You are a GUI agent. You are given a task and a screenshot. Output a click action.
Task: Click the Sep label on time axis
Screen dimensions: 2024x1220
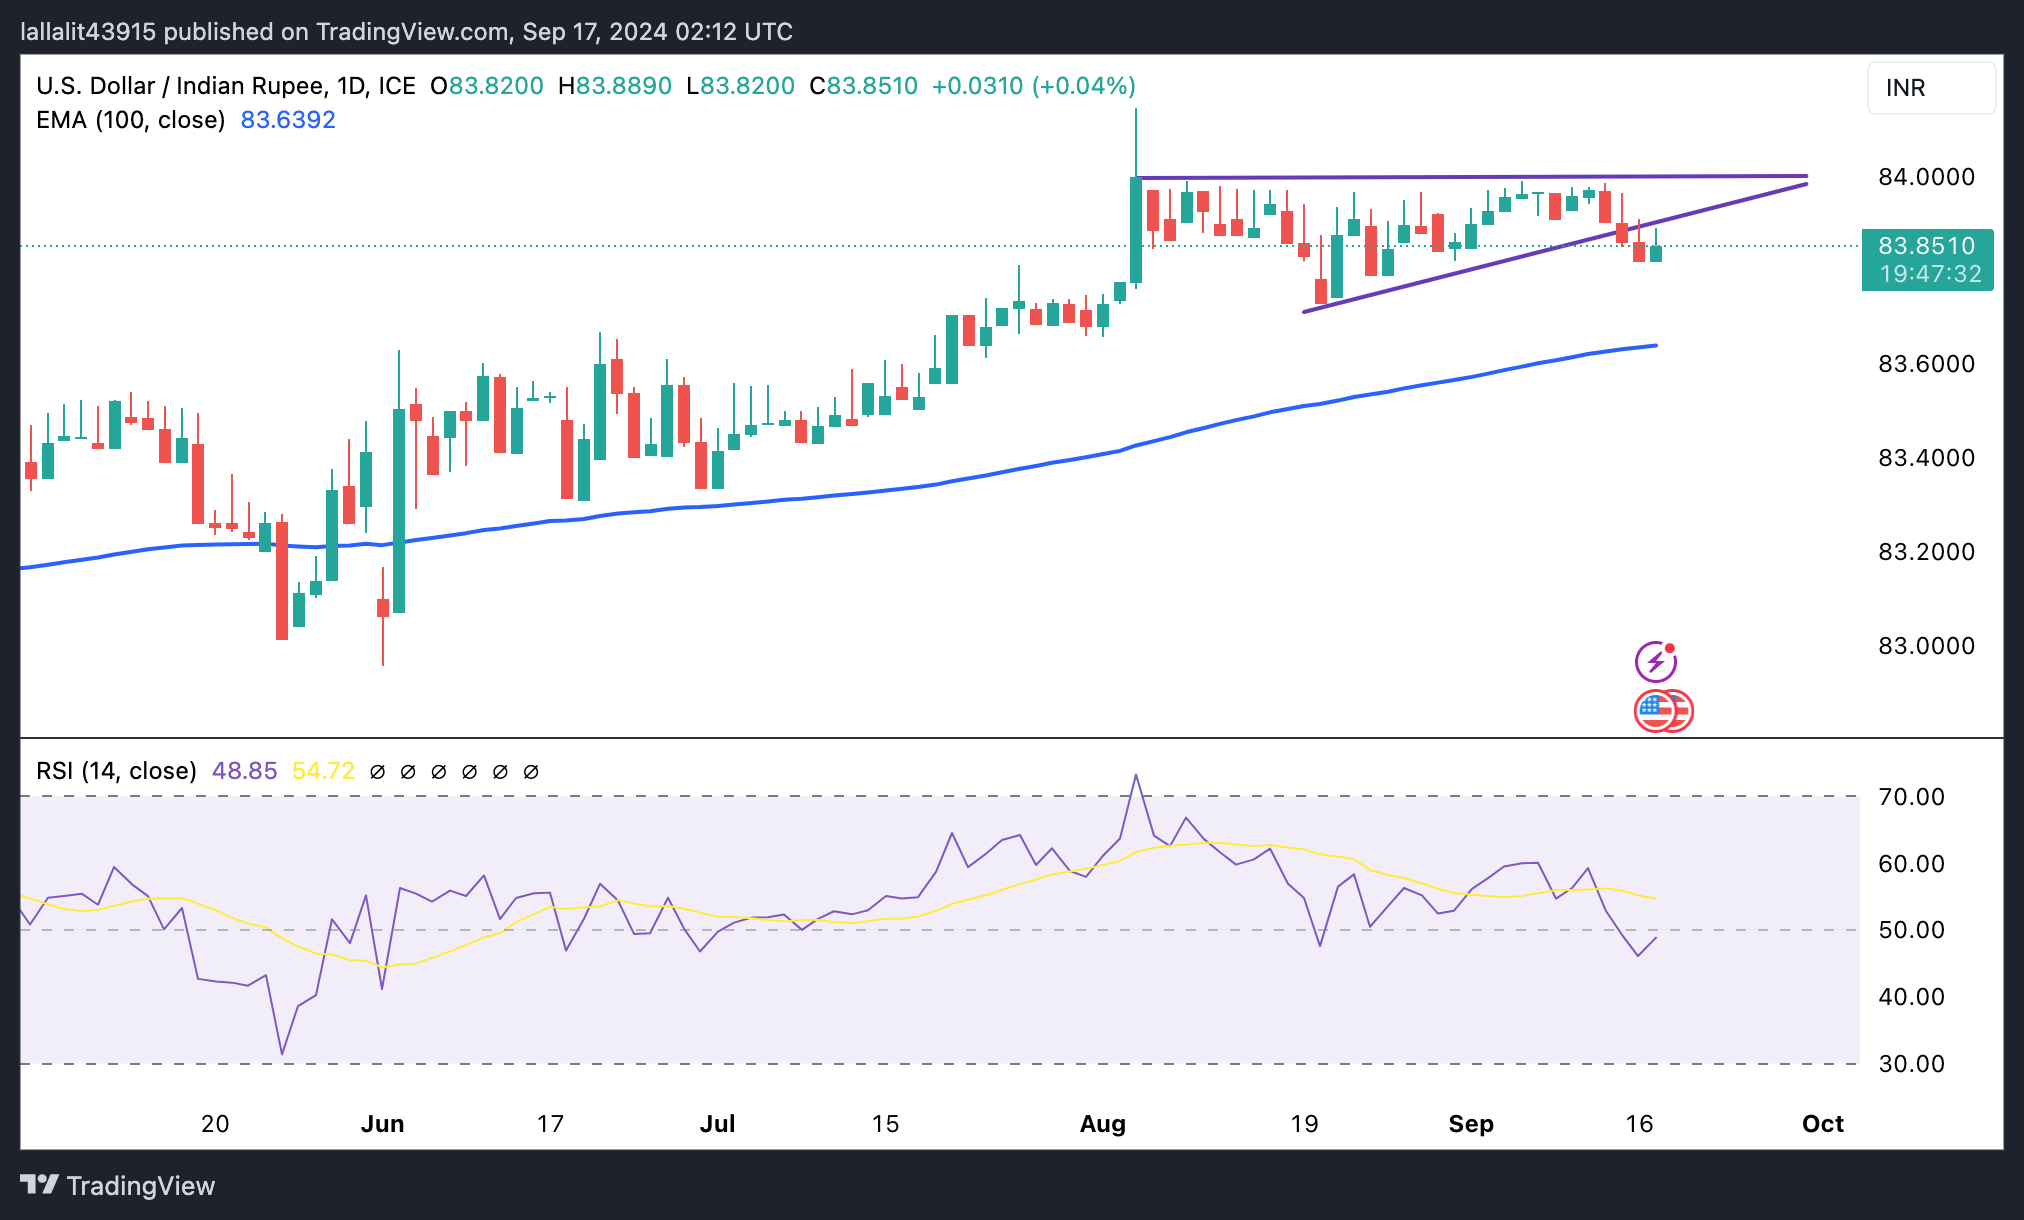click(1470, 1124)
